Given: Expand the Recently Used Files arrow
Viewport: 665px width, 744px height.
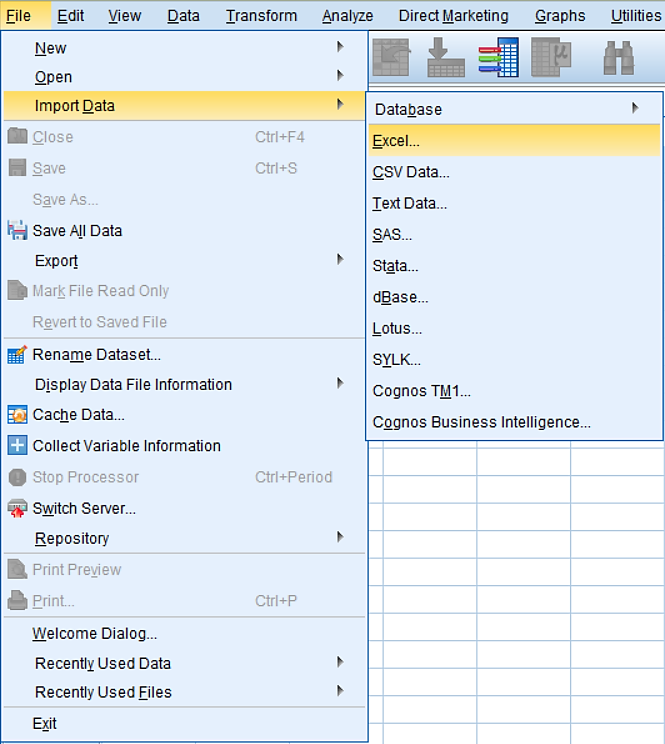Looking at the screenshot, I should pos(340,690).
